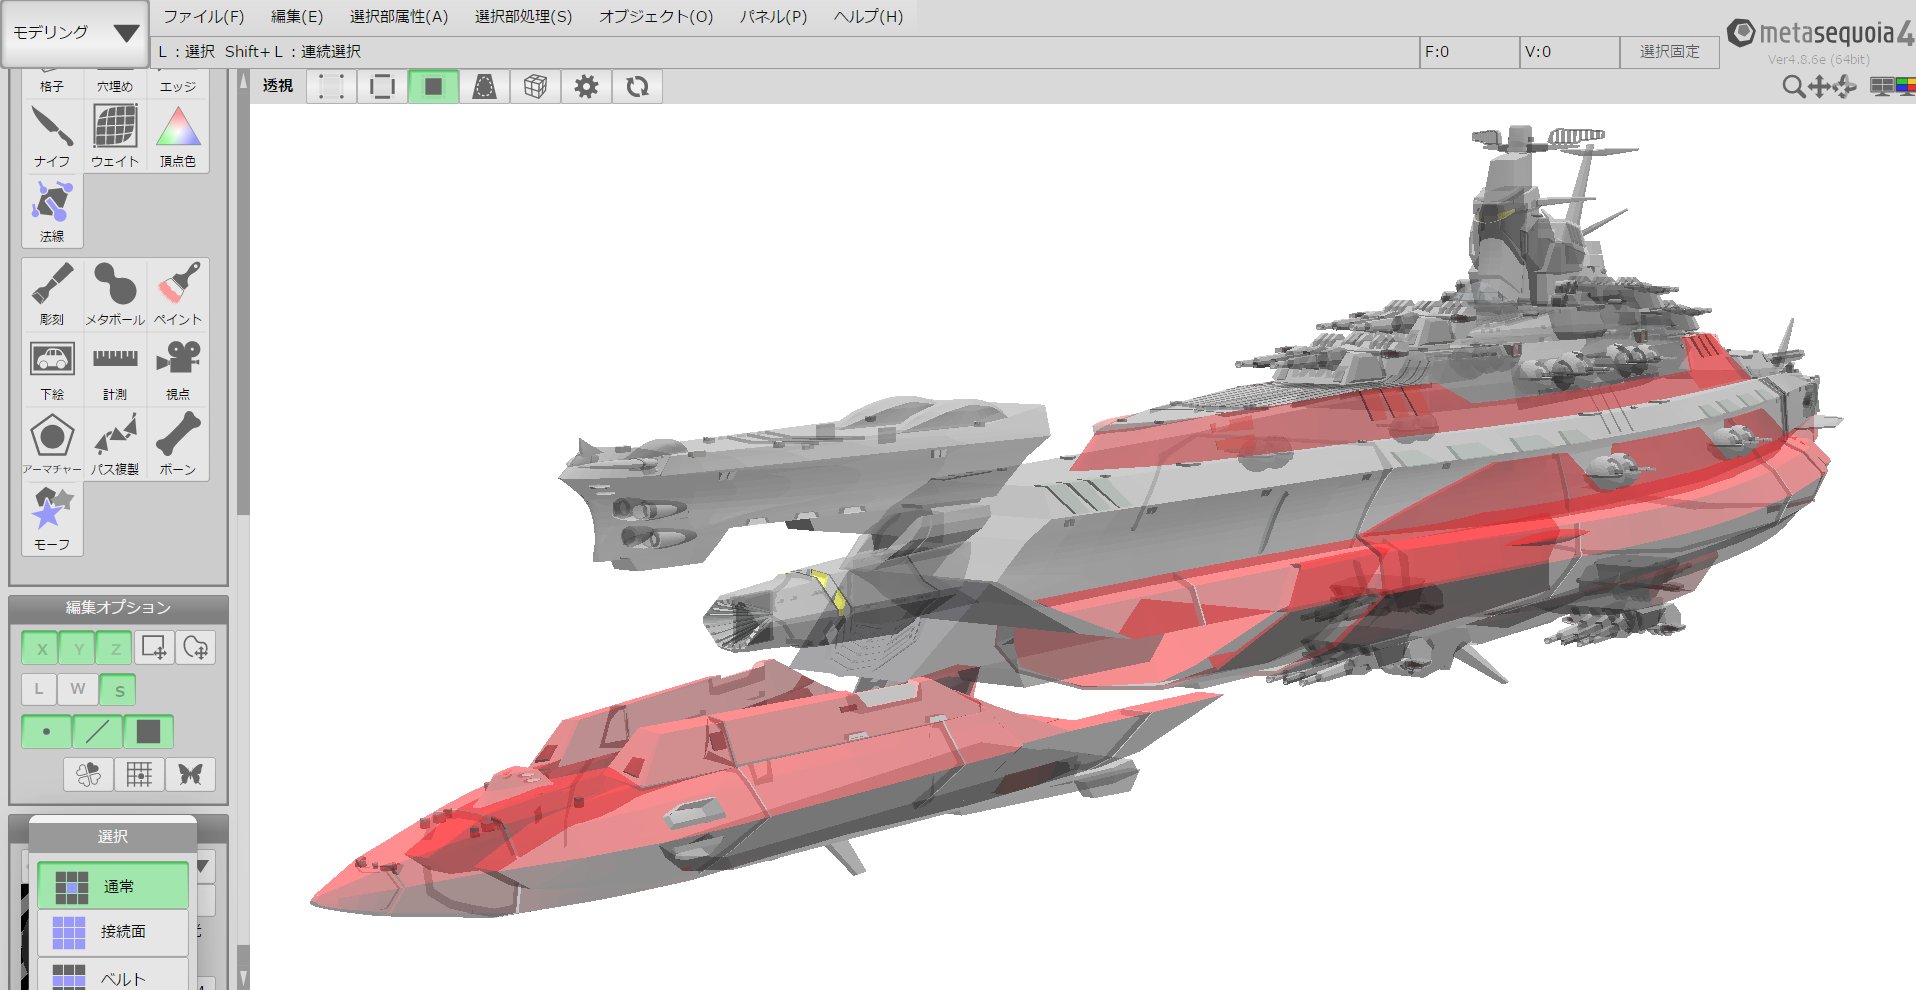Collapse the 編集オプション panel header

click(118, 607)
